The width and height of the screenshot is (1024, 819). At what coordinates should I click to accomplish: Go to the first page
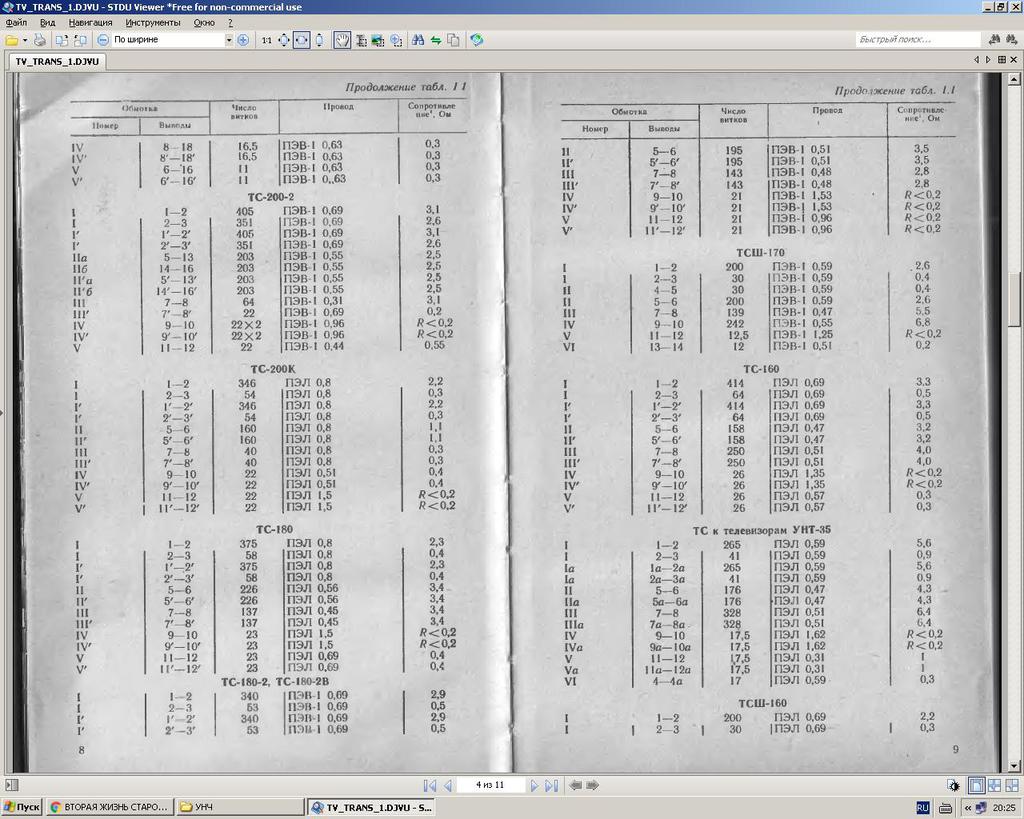pyautogui.click(x=429, y=786)
